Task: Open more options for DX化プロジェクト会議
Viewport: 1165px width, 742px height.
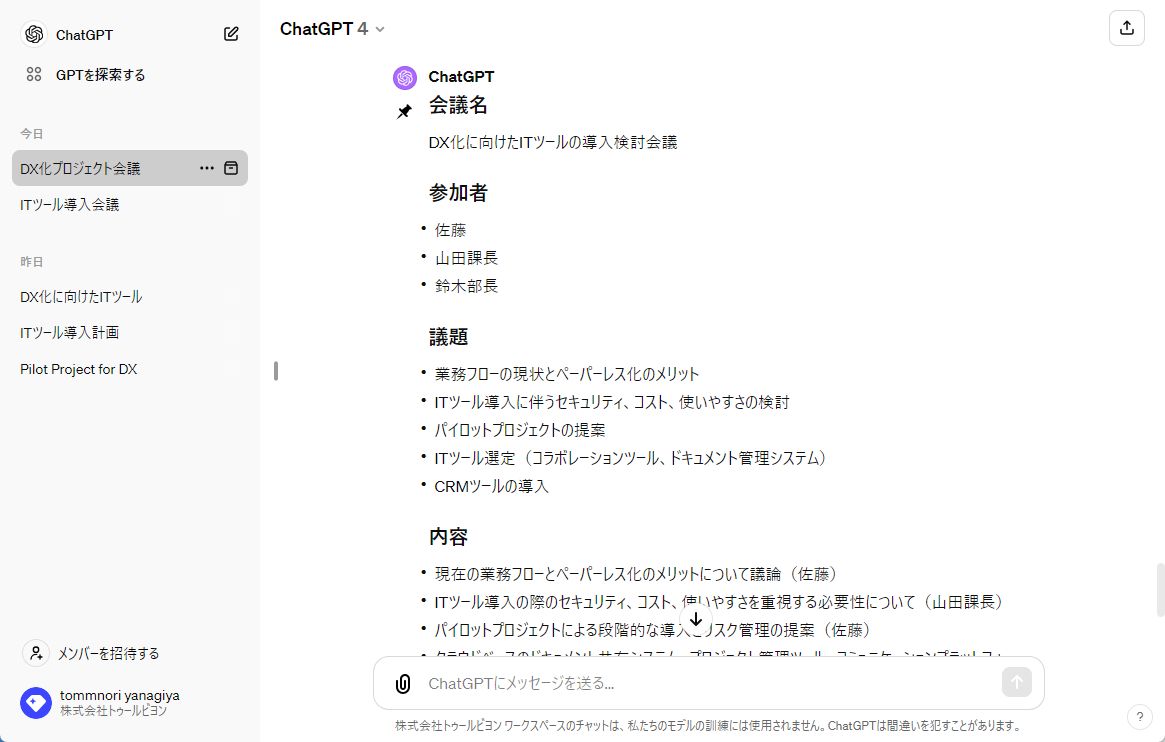Action: [x=207, y=168]
